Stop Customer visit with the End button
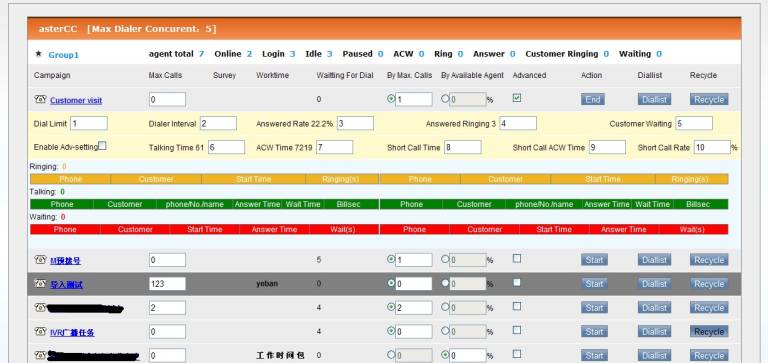 click(x=593, y=99)
